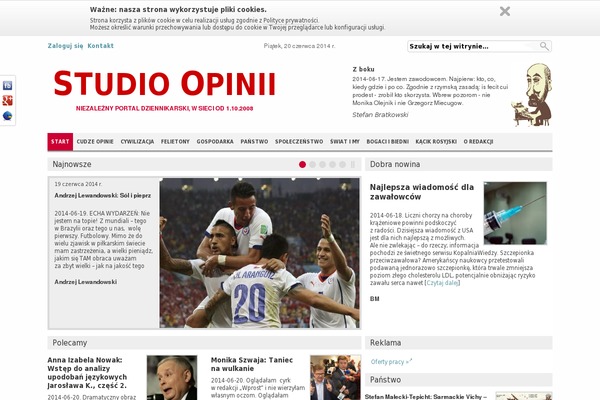Open the Państwo menu item
This screenshot has height=400, width=600.
[x=254, y=142]
